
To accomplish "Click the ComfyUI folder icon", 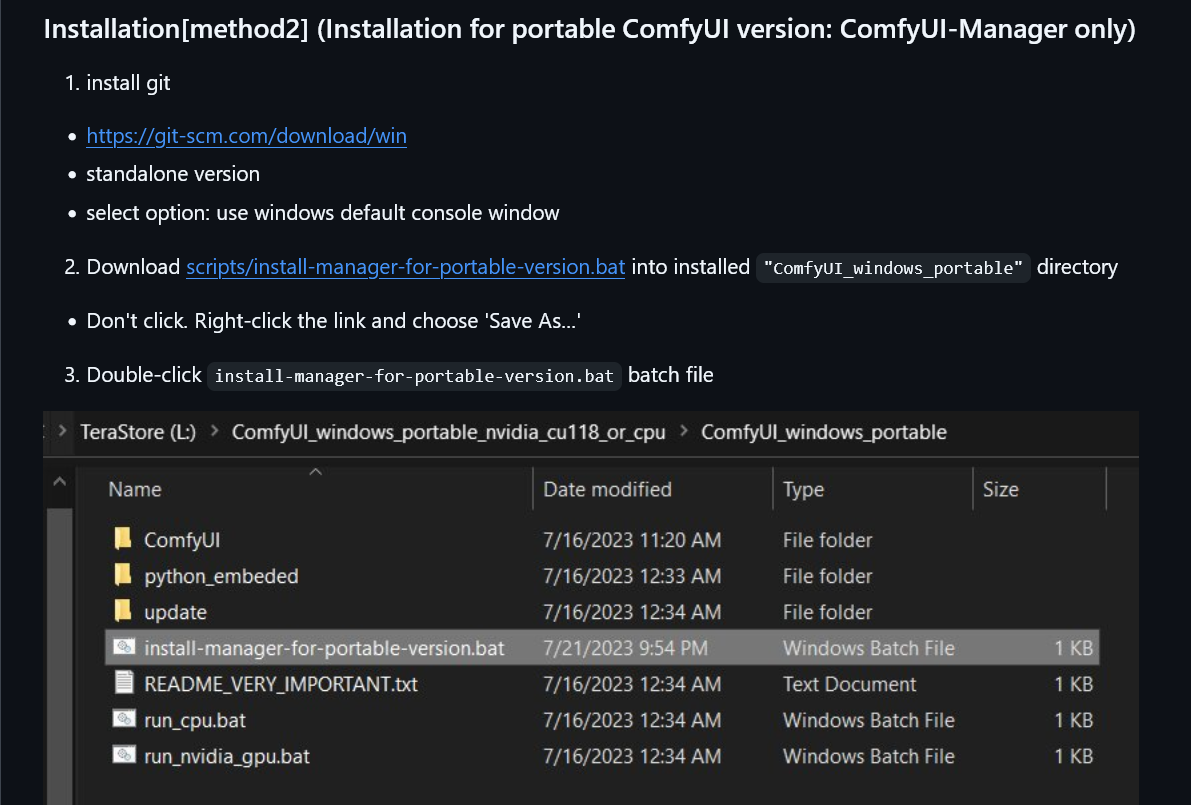I will [x=123, y=540].
